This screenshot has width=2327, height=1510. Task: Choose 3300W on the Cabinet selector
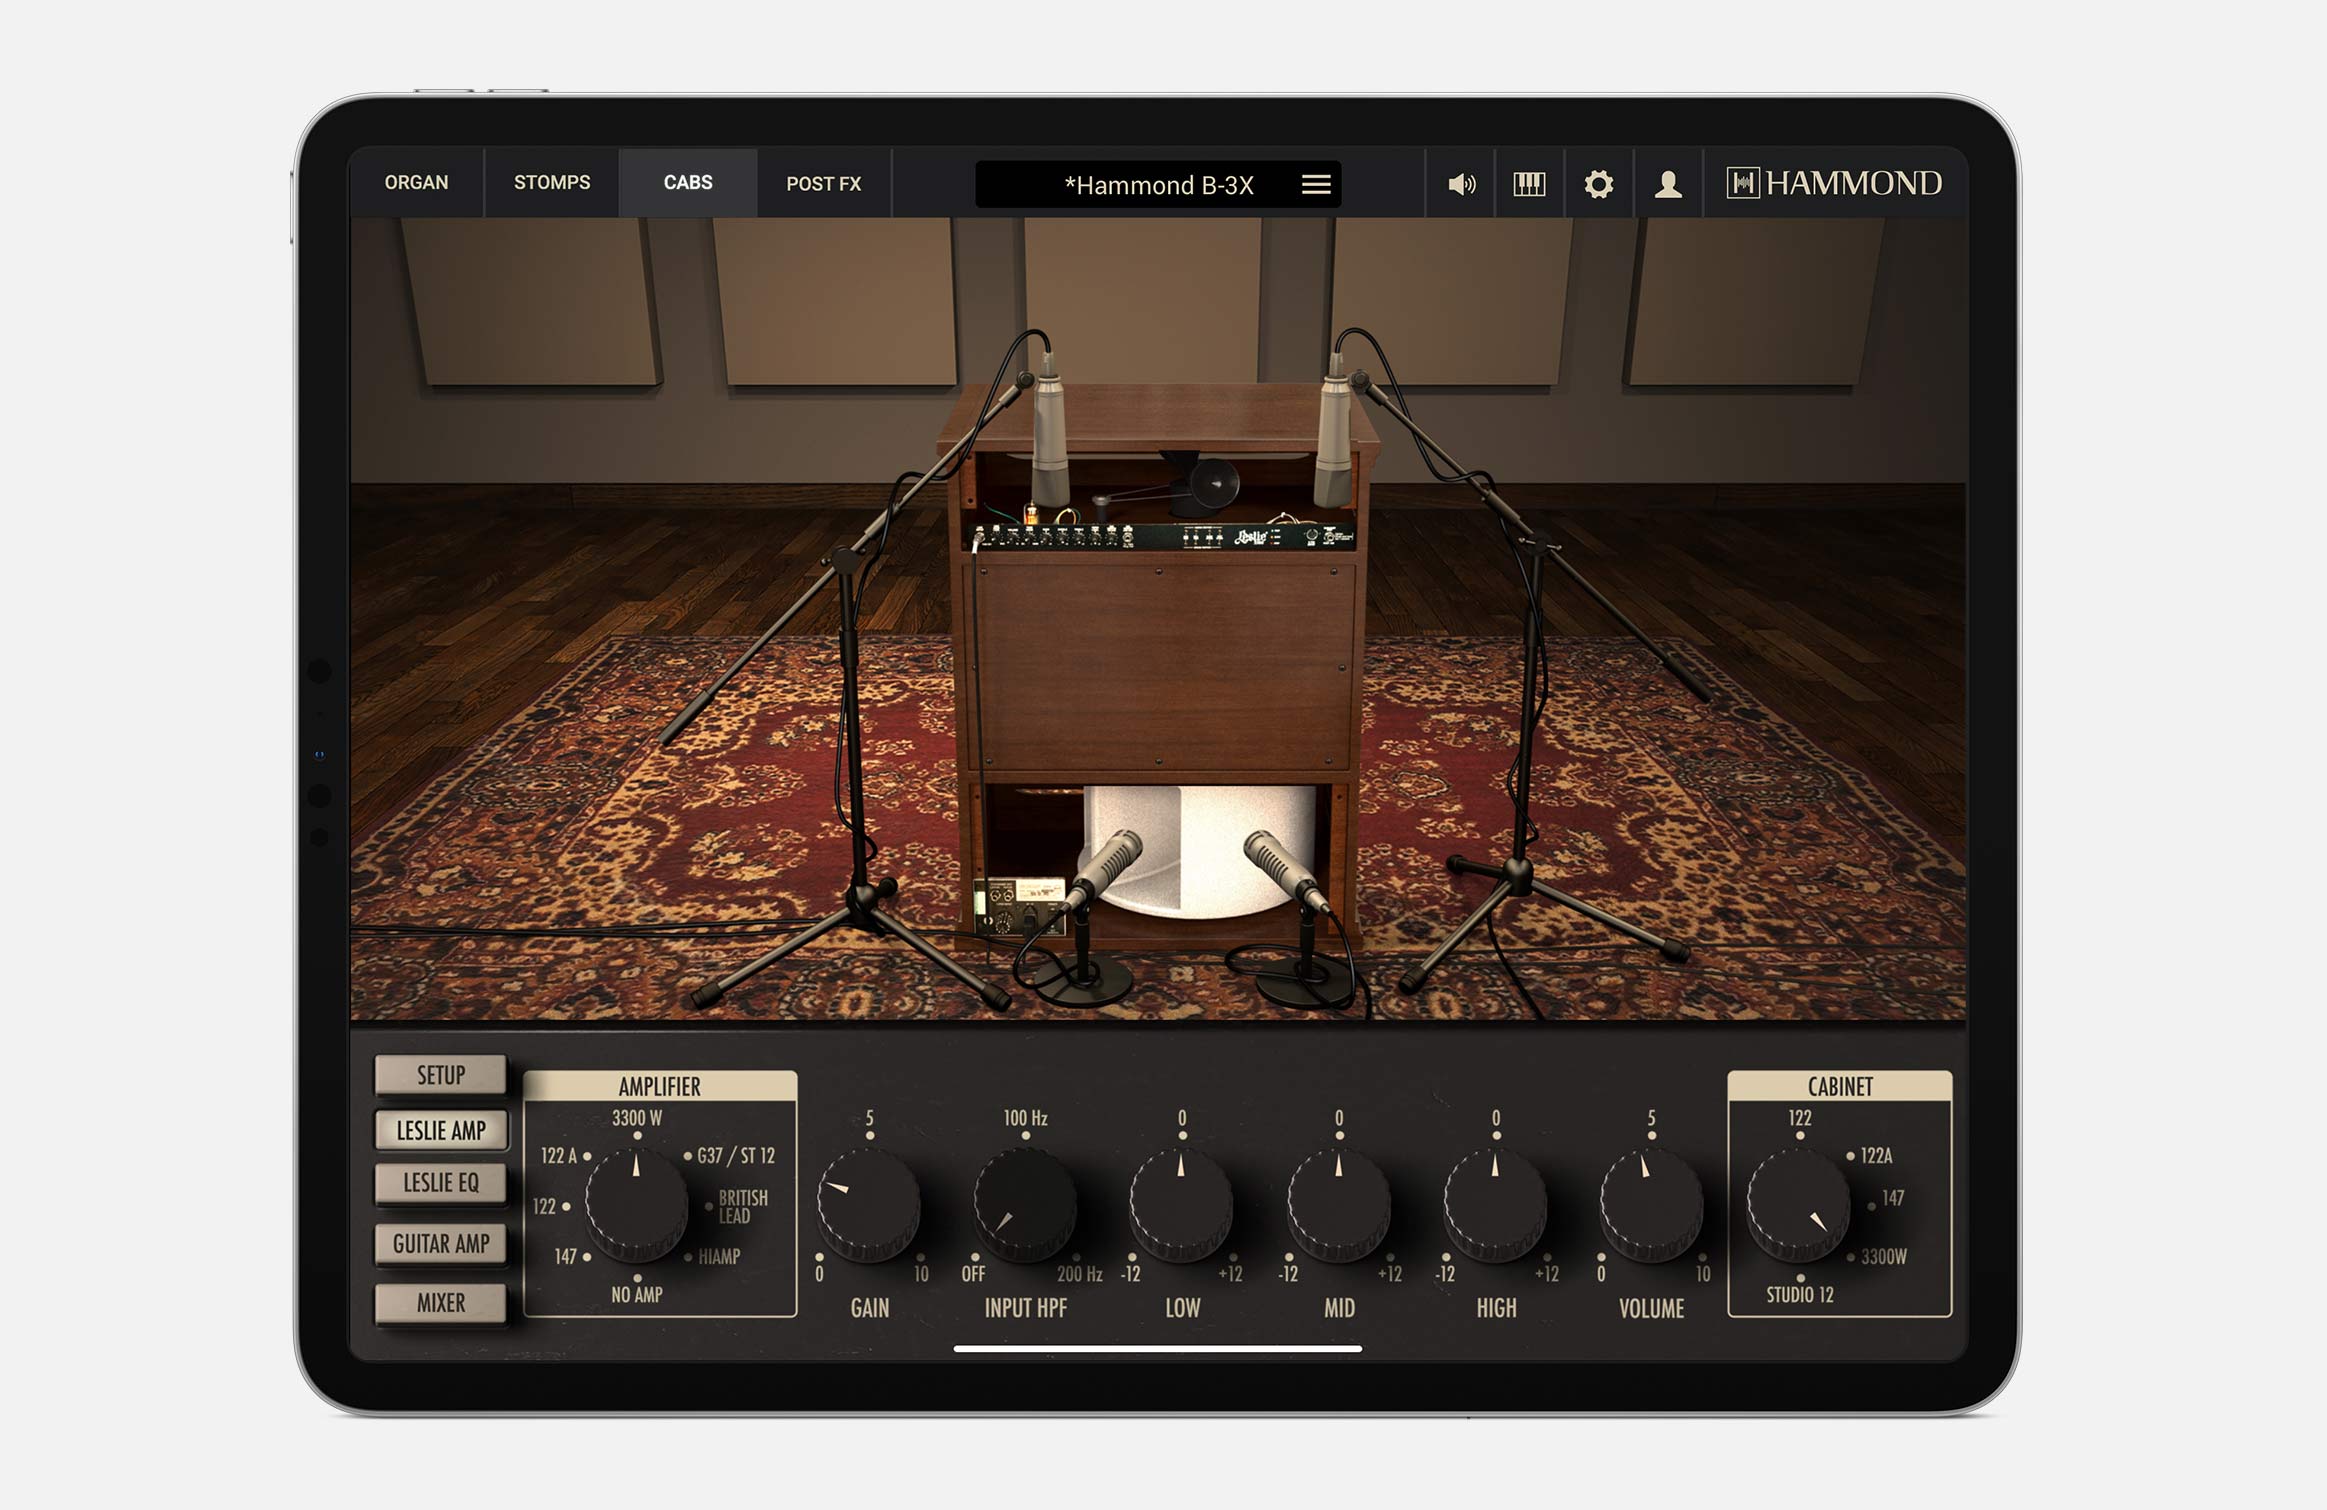click(x=1880, y=1257)
